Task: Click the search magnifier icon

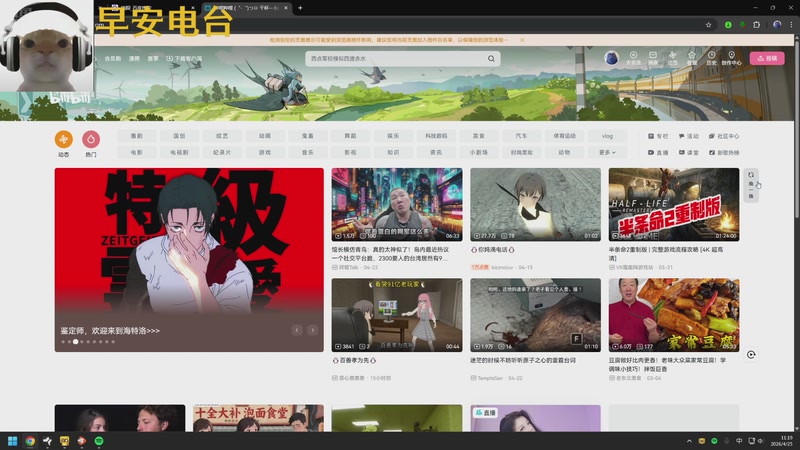Action: pyautogui.click(x=491, y=59)
